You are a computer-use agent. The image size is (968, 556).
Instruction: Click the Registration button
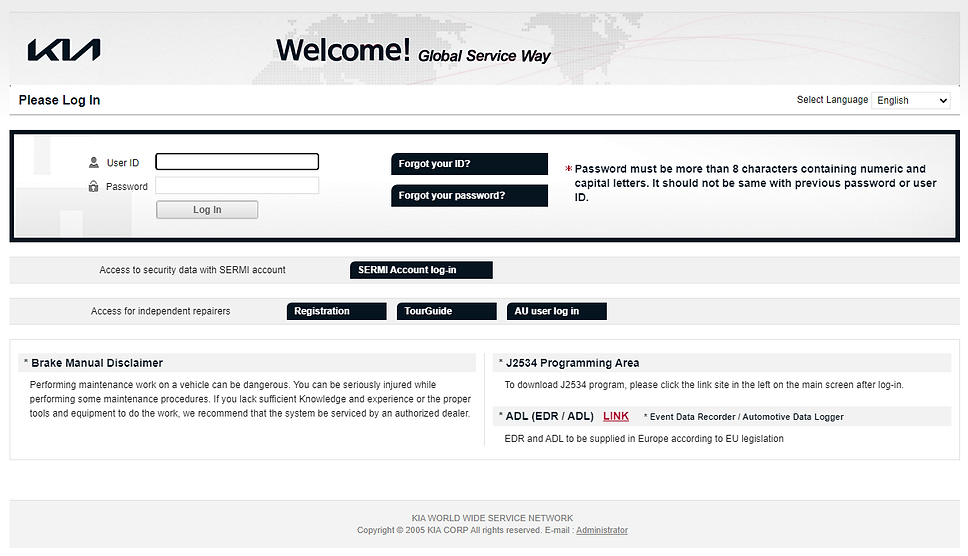click(336, 311)
